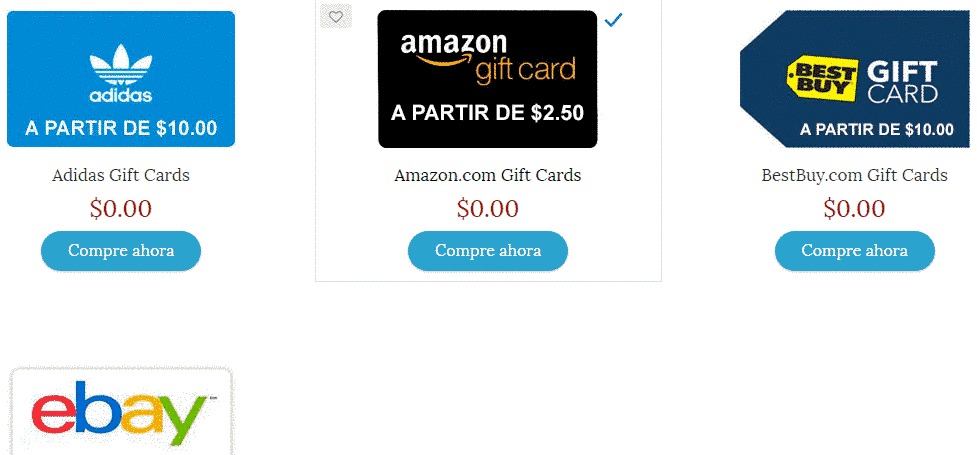Click the GIFT CARD text on Best Buy card

902,82
